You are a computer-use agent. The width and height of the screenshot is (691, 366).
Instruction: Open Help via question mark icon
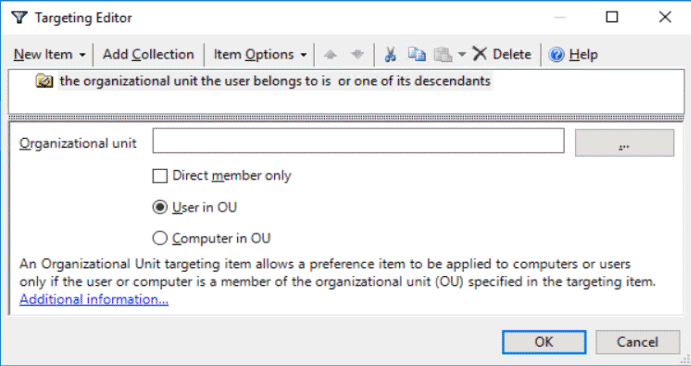pos(556,55)
